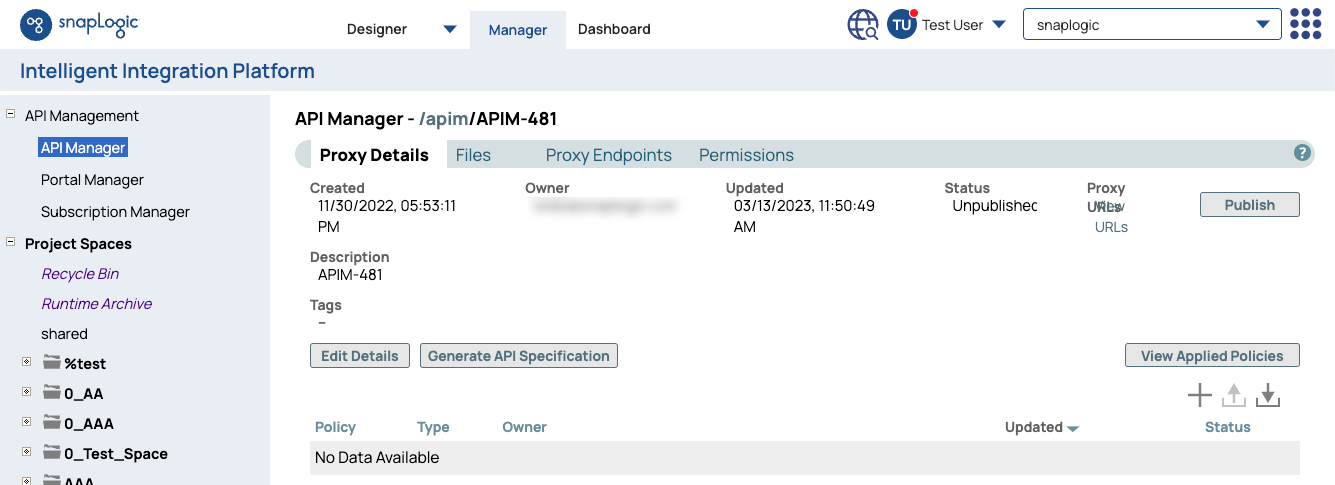Select the shared project space
1335x485 pixels.
(64, 333)
